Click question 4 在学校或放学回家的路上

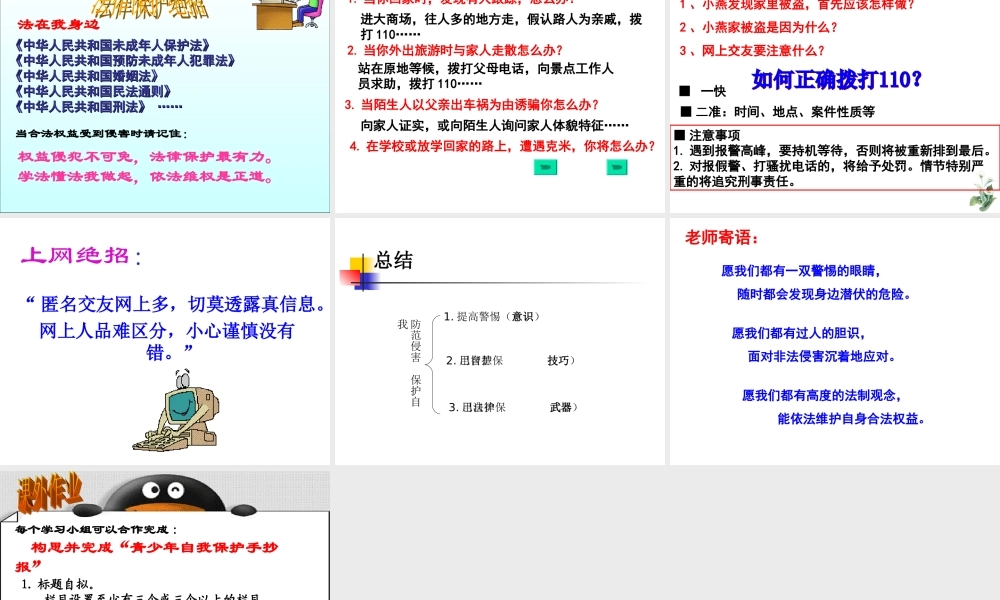(503, 146)
